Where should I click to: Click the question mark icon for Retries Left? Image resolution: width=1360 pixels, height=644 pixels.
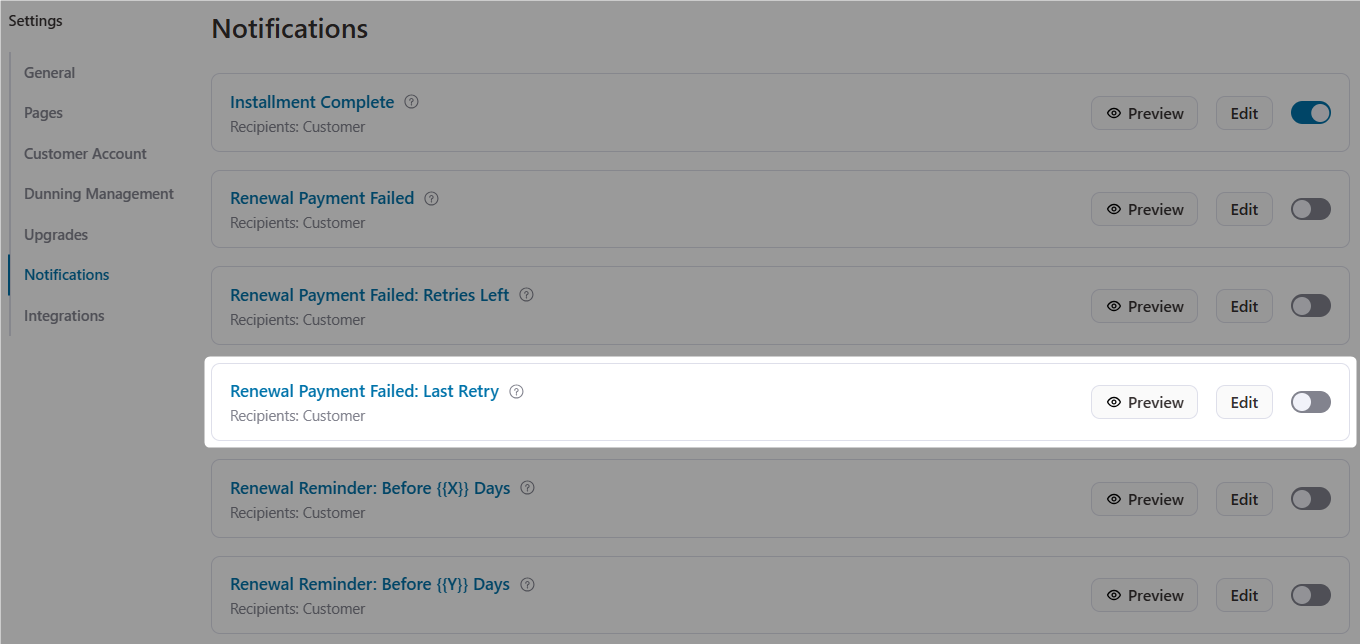coord(527,295)
